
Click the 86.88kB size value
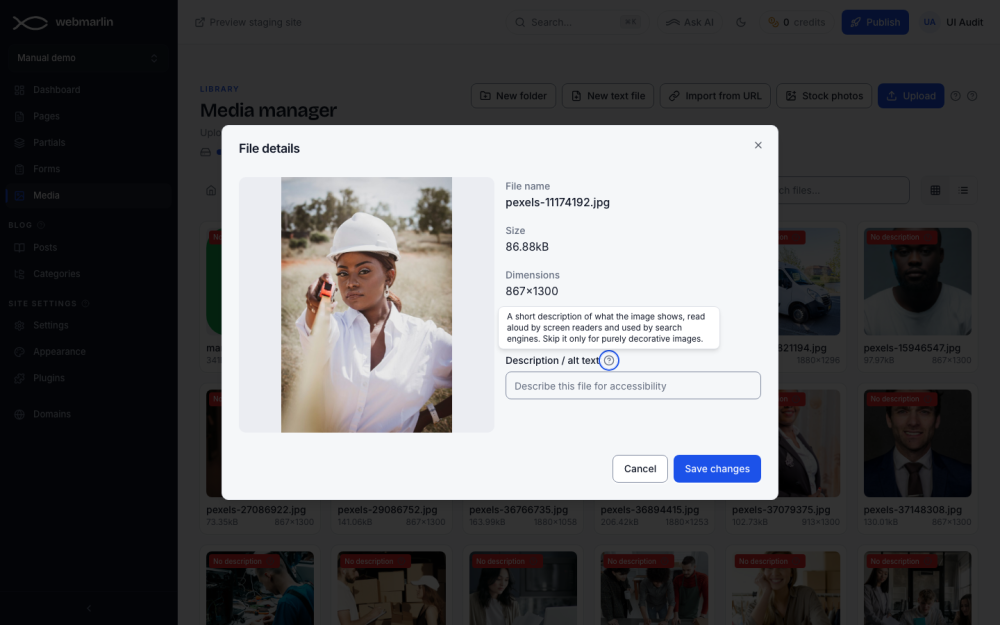click(527, 247)
